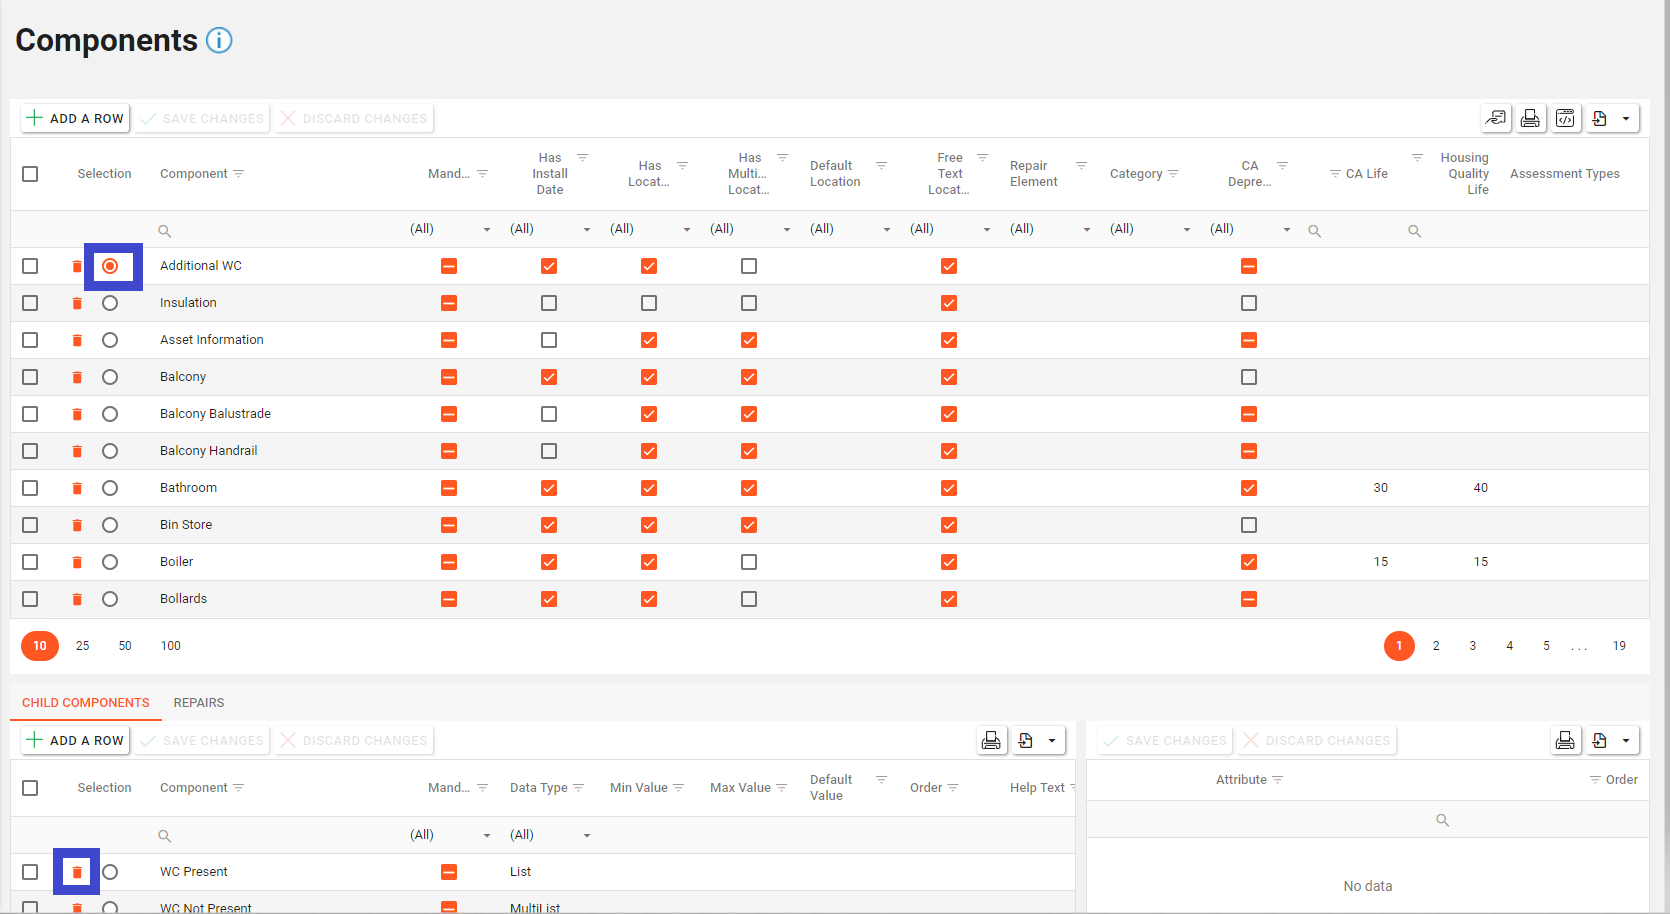Click Add a Row above the Components grid
Viewport: 1670px width, 914px height.
point(75,118)
